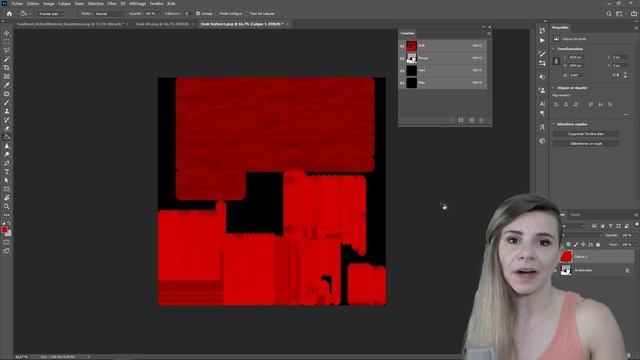Hide the RVB channel eye
Image resolution: width=640 pixels, height=360 pixels.
tap(402, 46)
